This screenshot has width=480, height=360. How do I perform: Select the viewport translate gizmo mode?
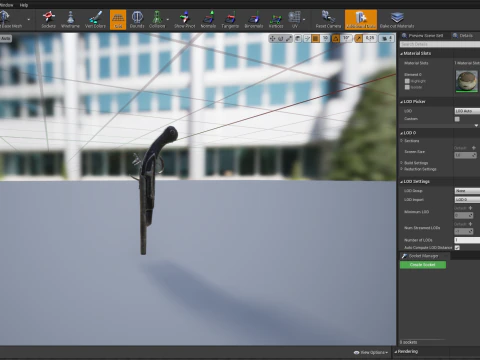click(x=272, y=38)
